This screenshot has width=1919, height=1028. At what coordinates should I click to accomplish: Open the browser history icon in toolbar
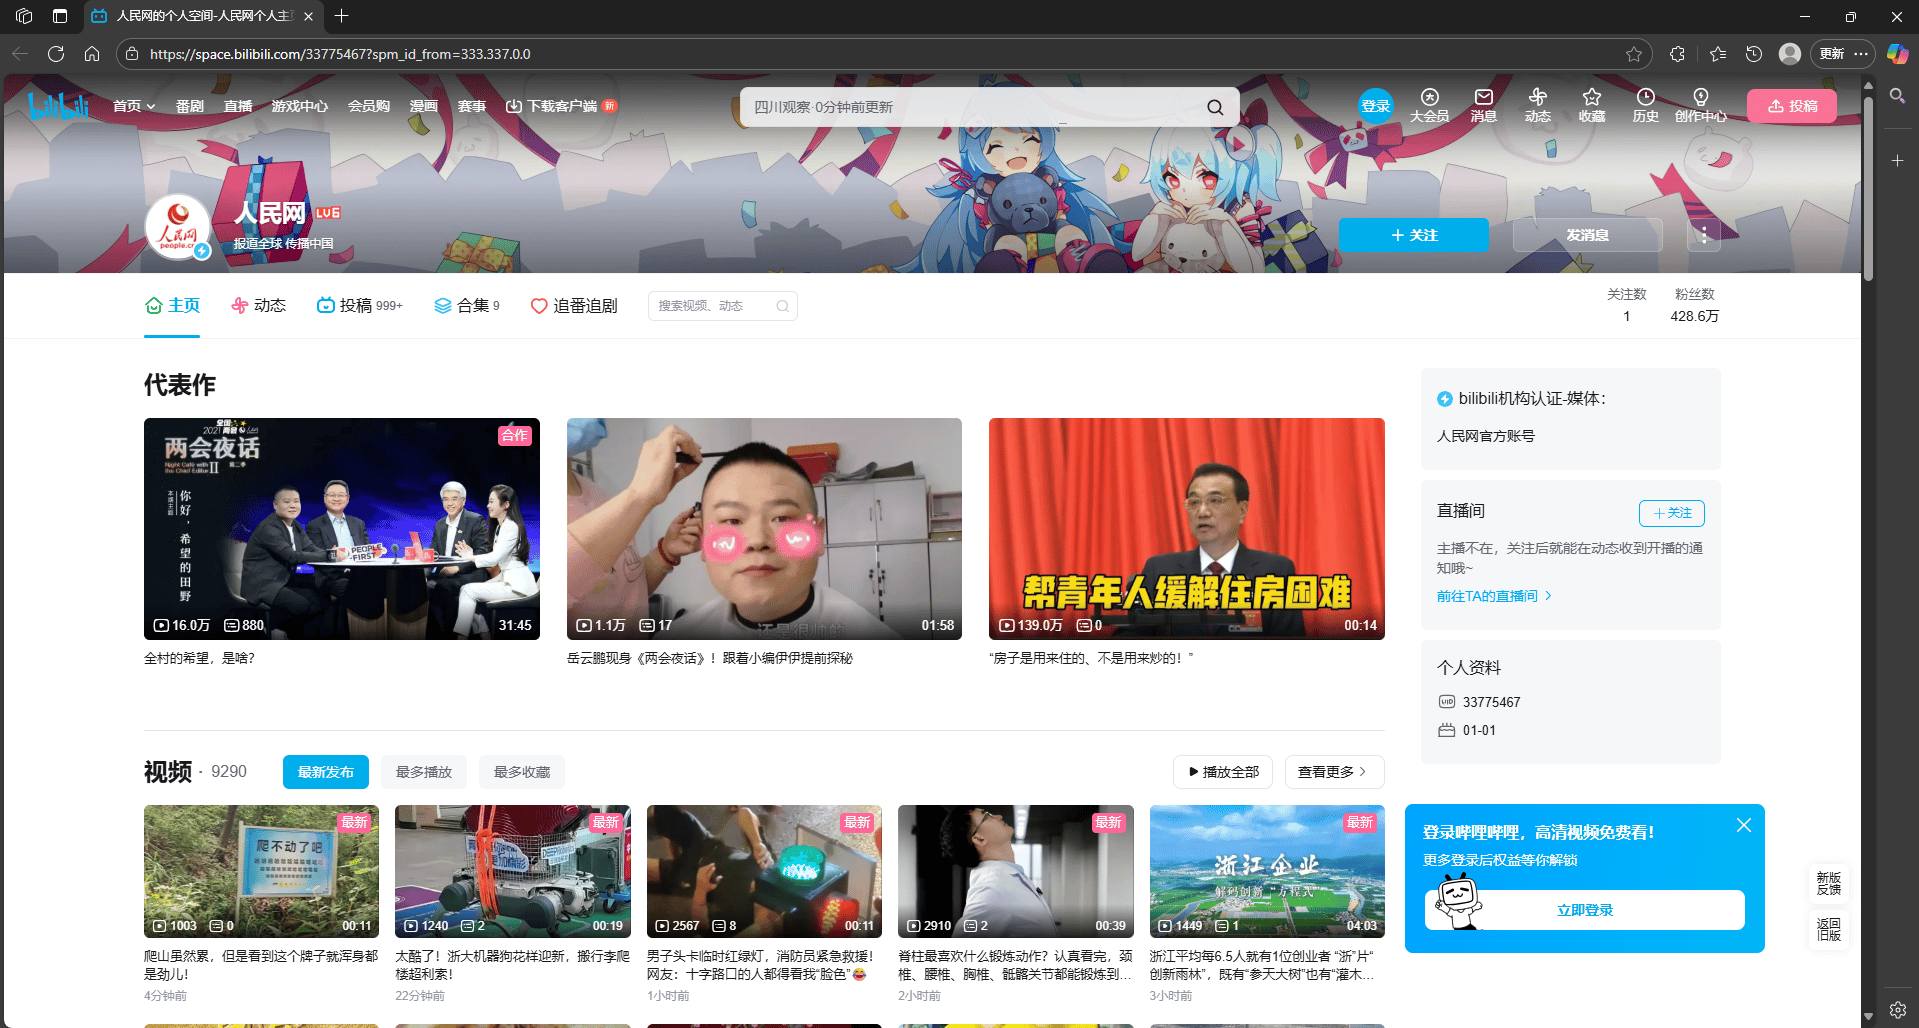[x=1754, y=54]
